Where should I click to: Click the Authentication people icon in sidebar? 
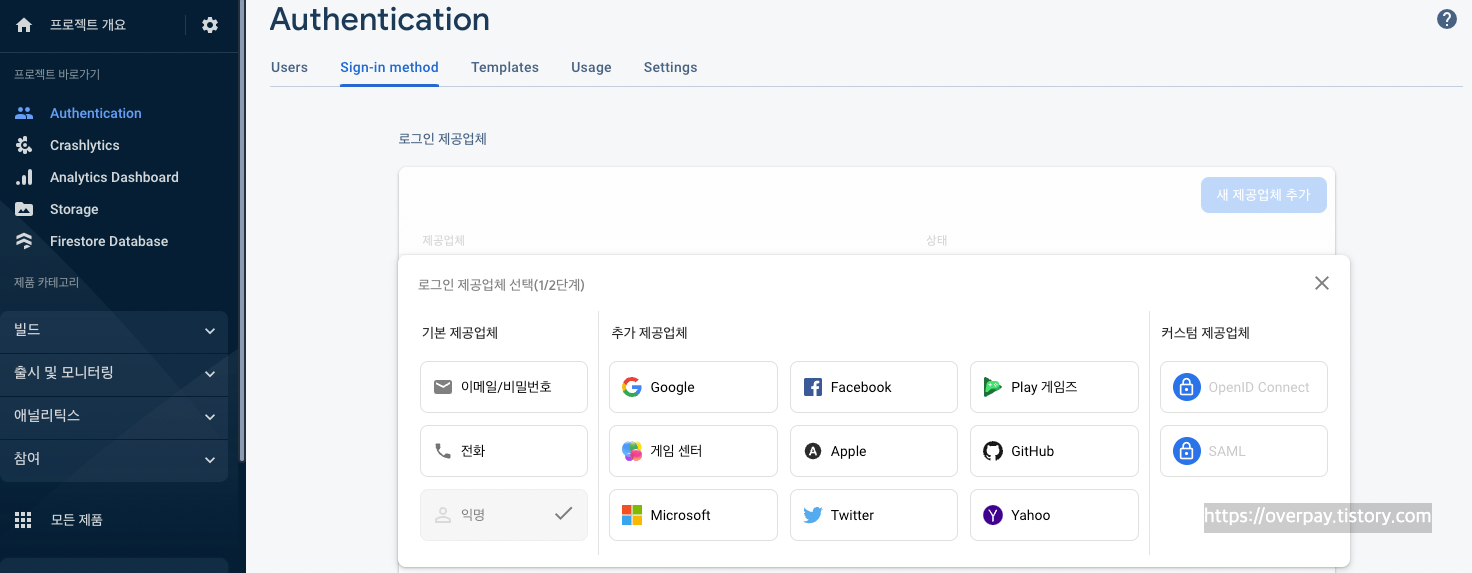pyautogui.click(x=24, y=113)
